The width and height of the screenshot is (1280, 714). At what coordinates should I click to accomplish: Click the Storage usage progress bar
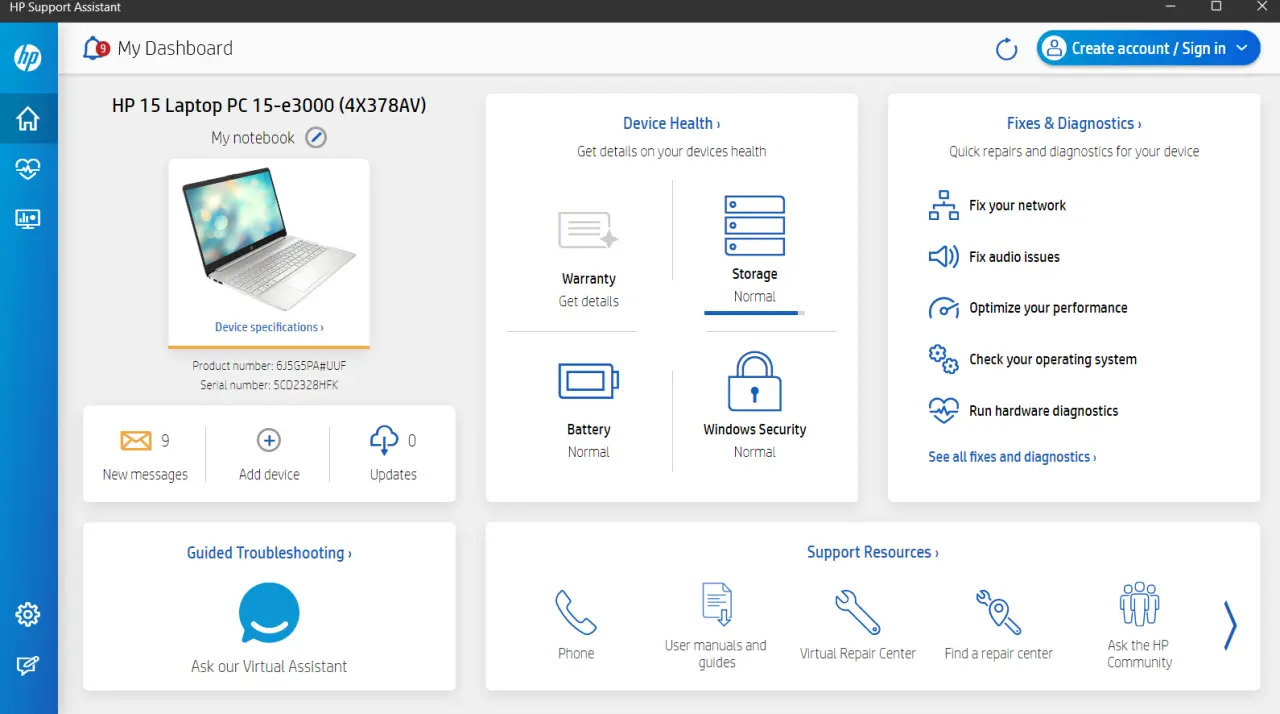tap(754, 313)
